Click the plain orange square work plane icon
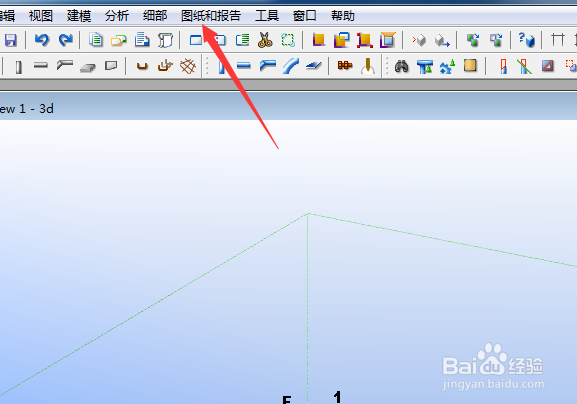Viewport: 577px width, 404px height. tap(319, 40)
